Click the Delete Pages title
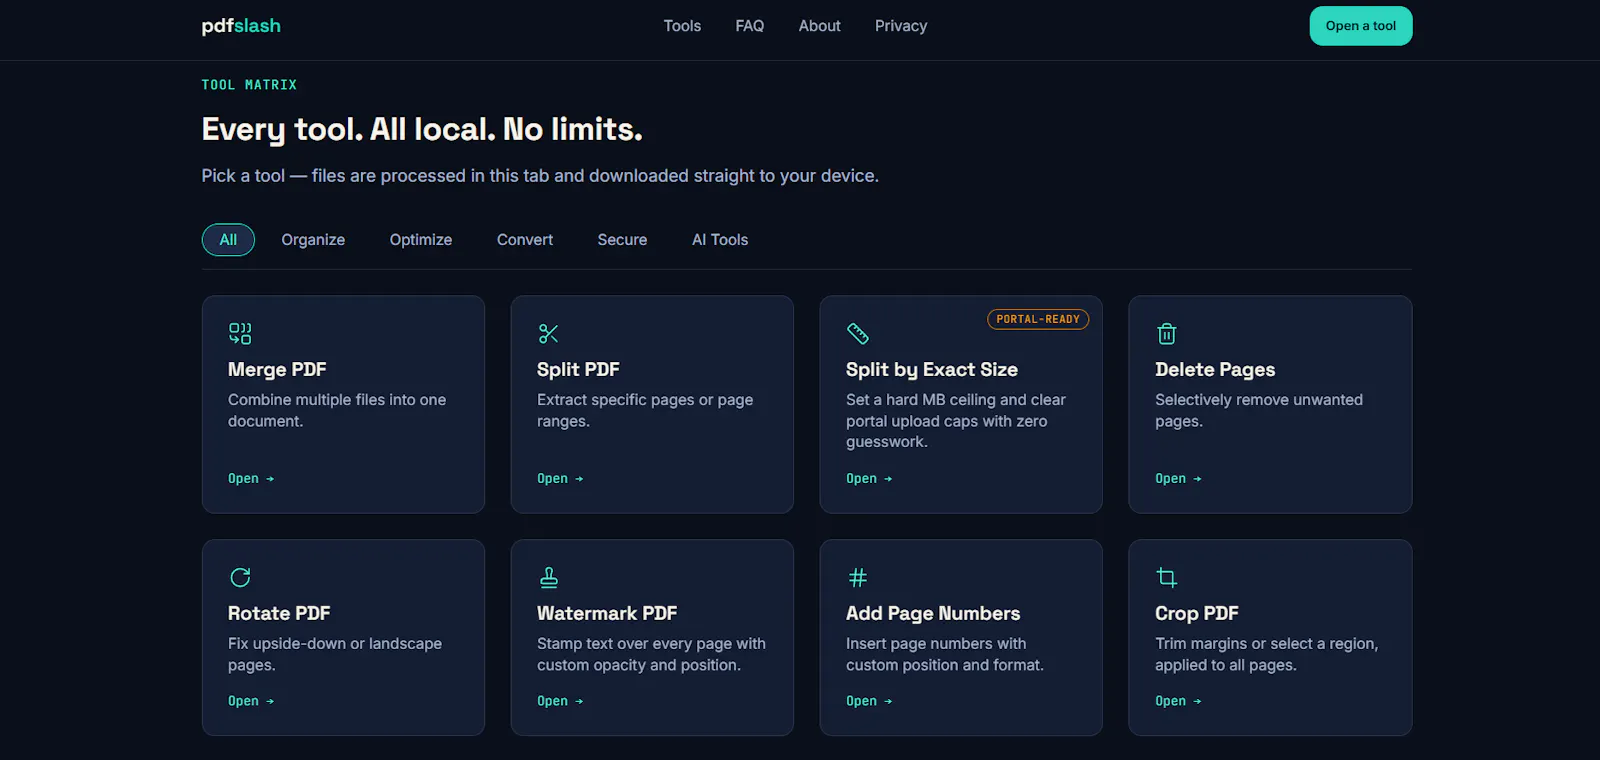 pyautogui.click(x=1215, y=370)
